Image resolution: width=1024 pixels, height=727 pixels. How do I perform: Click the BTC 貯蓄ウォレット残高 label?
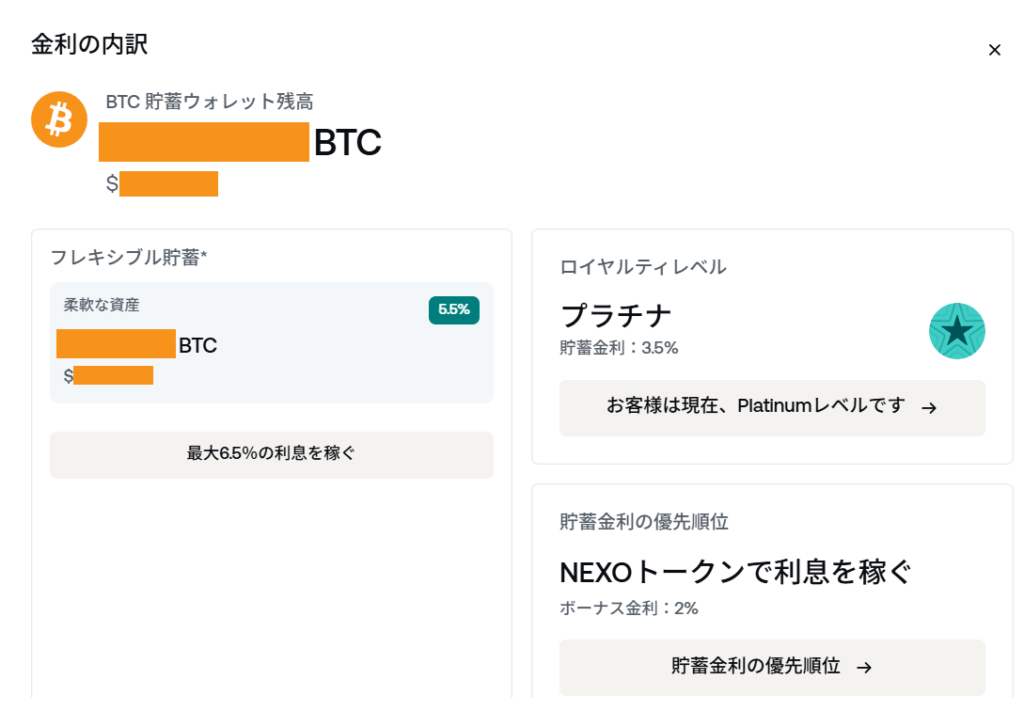pos(209,102)
